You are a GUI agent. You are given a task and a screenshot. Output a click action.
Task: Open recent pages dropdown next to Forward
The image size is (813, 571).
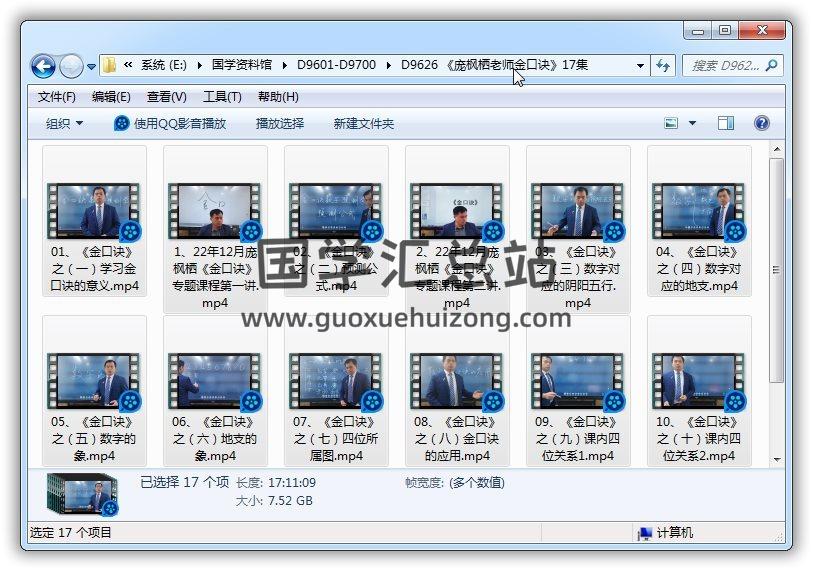click(x=92, y=67)
